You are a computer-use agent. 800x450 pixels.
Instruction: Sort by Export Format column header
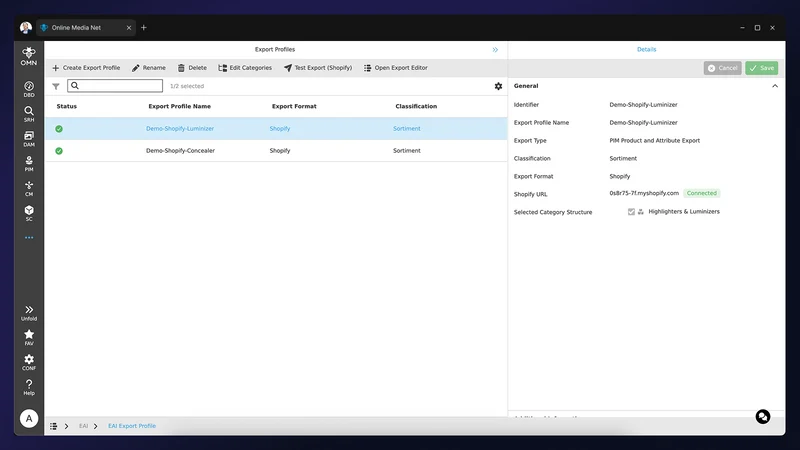click(x=294, y=106)
